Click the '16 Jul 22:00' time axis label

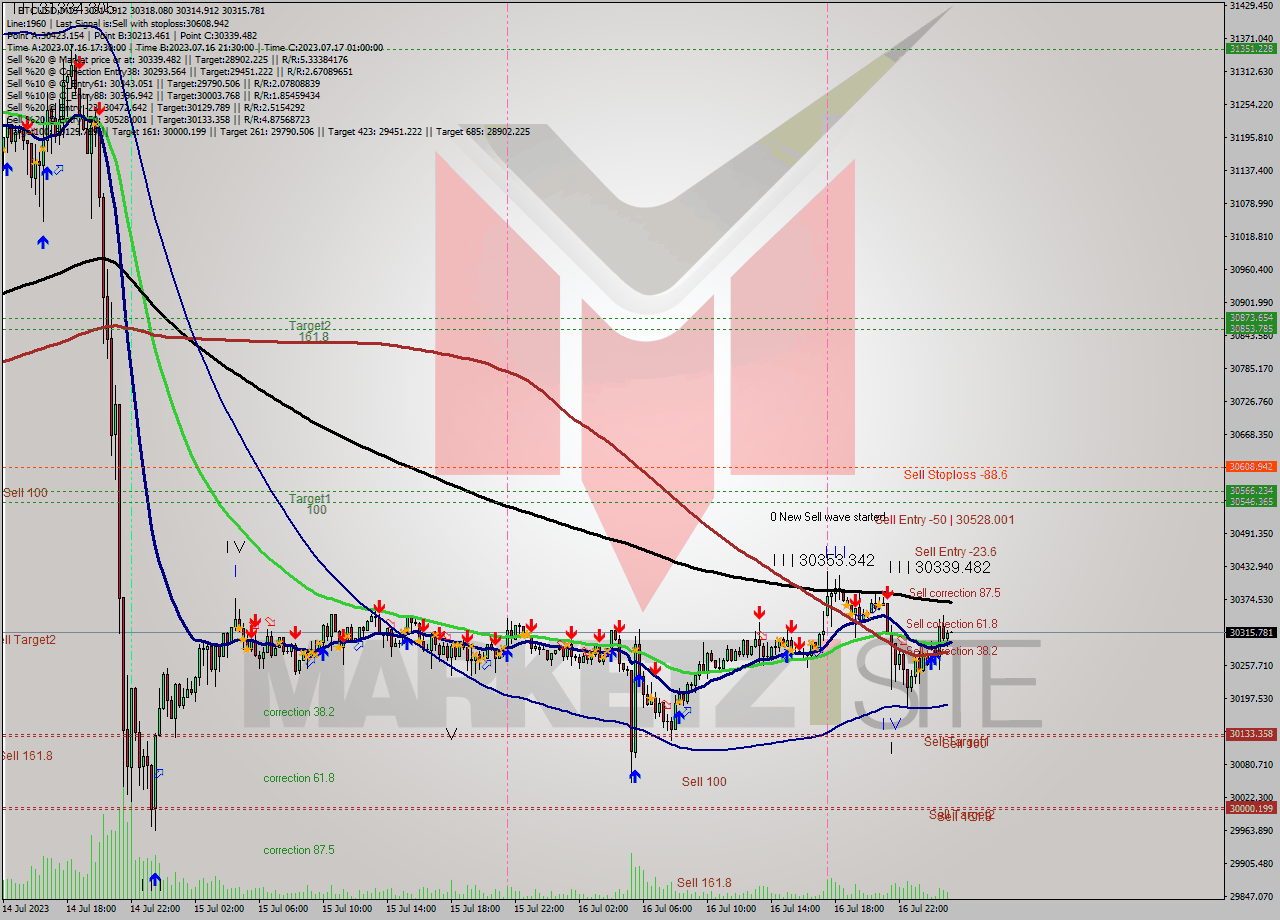tap(922, 909)
